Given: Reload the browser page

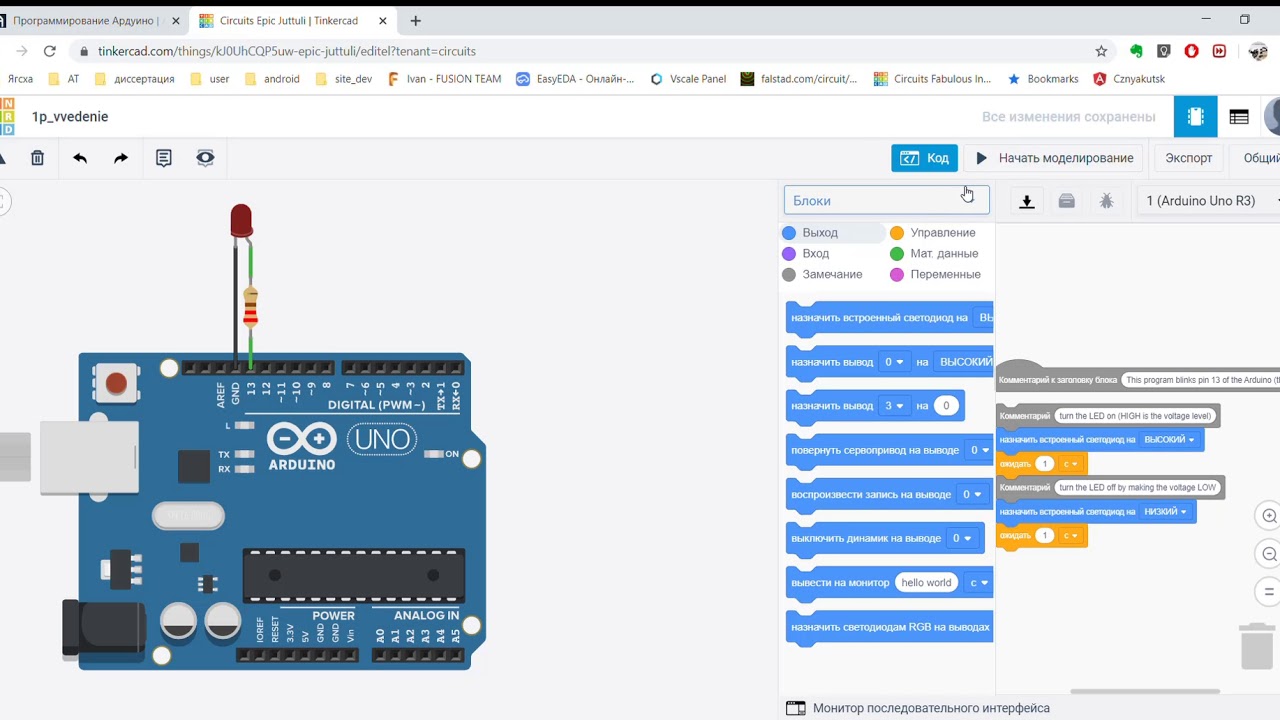Looking at the screenshot, I should (49, 51).
